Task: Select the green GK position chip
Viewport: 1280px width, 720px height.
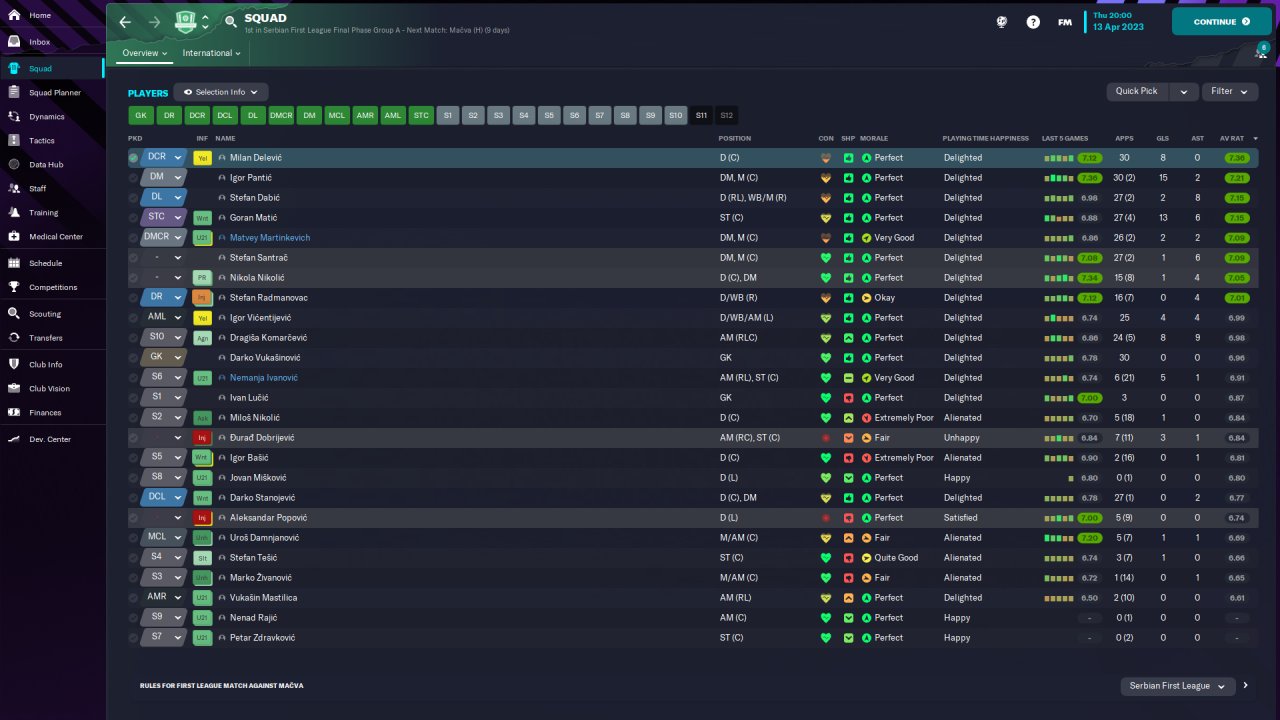Action: click(x=141, y=116)
